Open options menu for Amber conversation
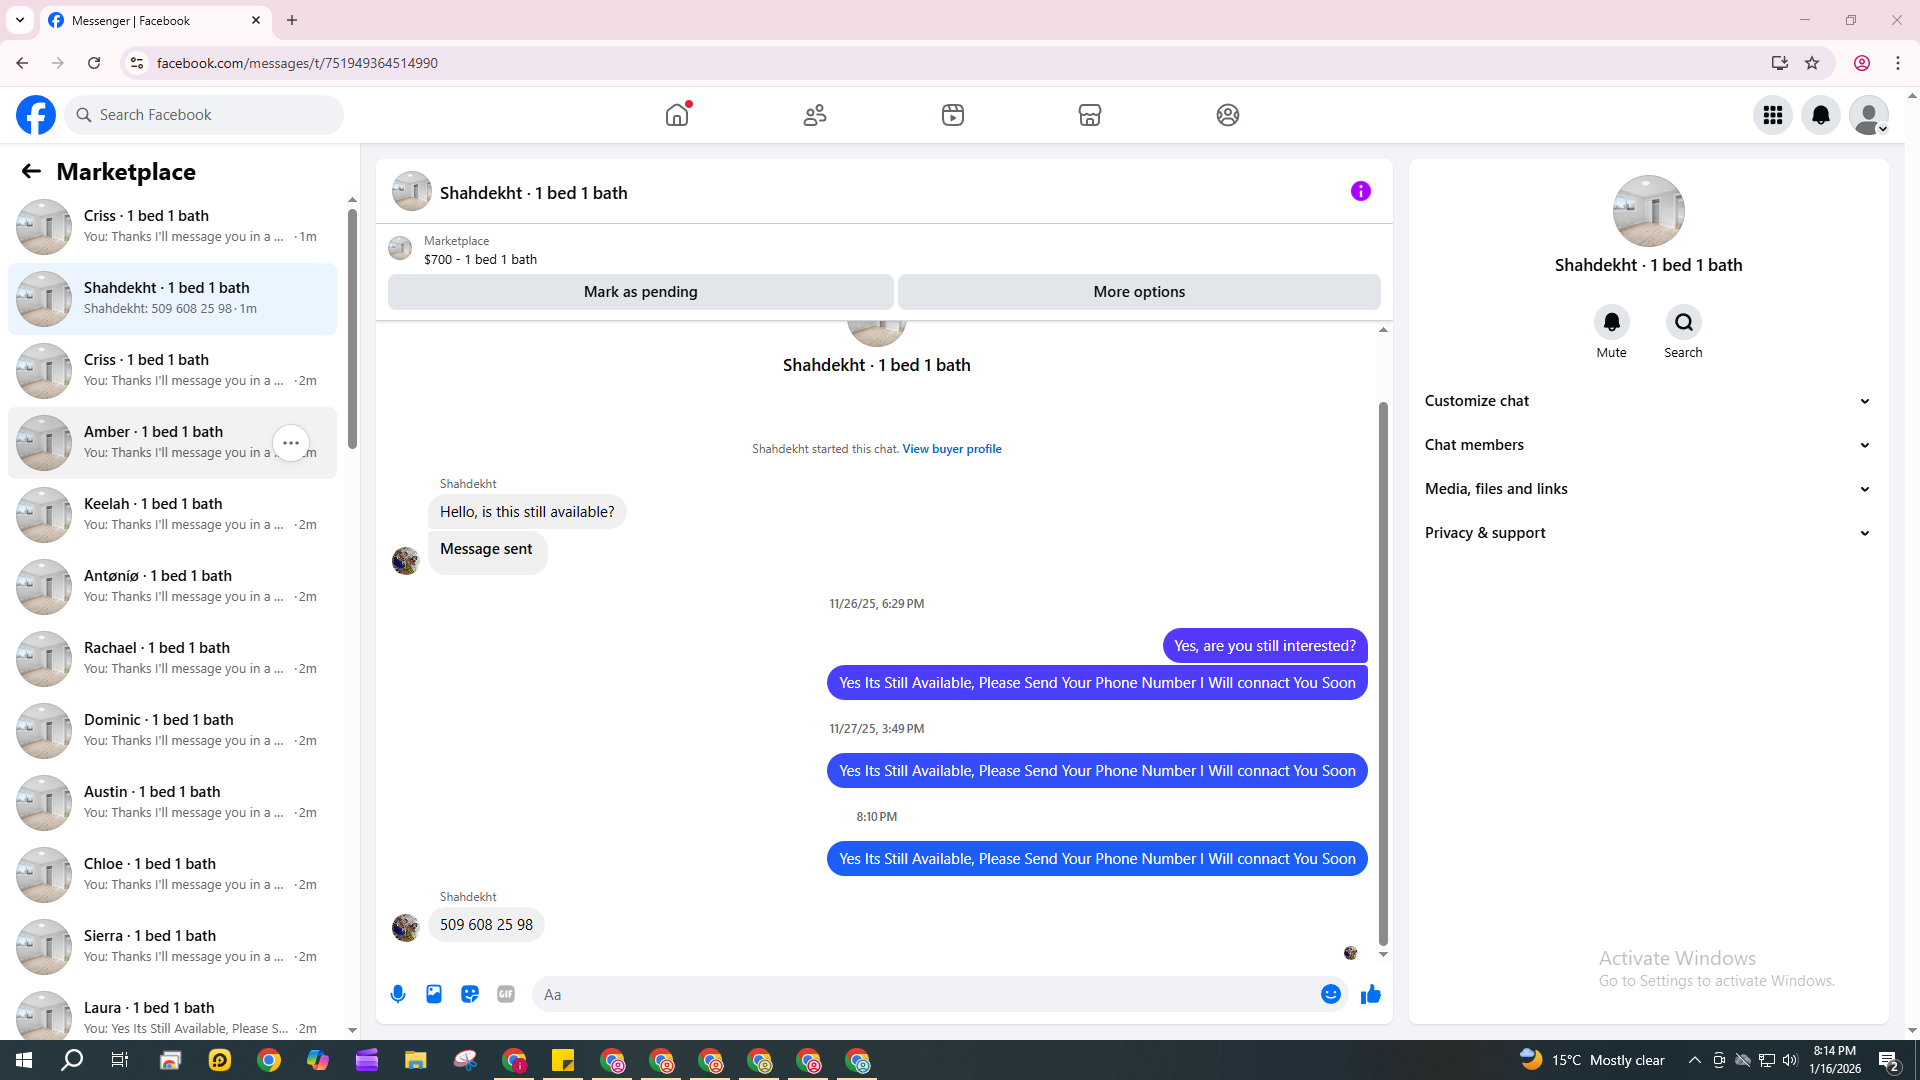The image size is (1920, 1080). click(x=291, y=443)
